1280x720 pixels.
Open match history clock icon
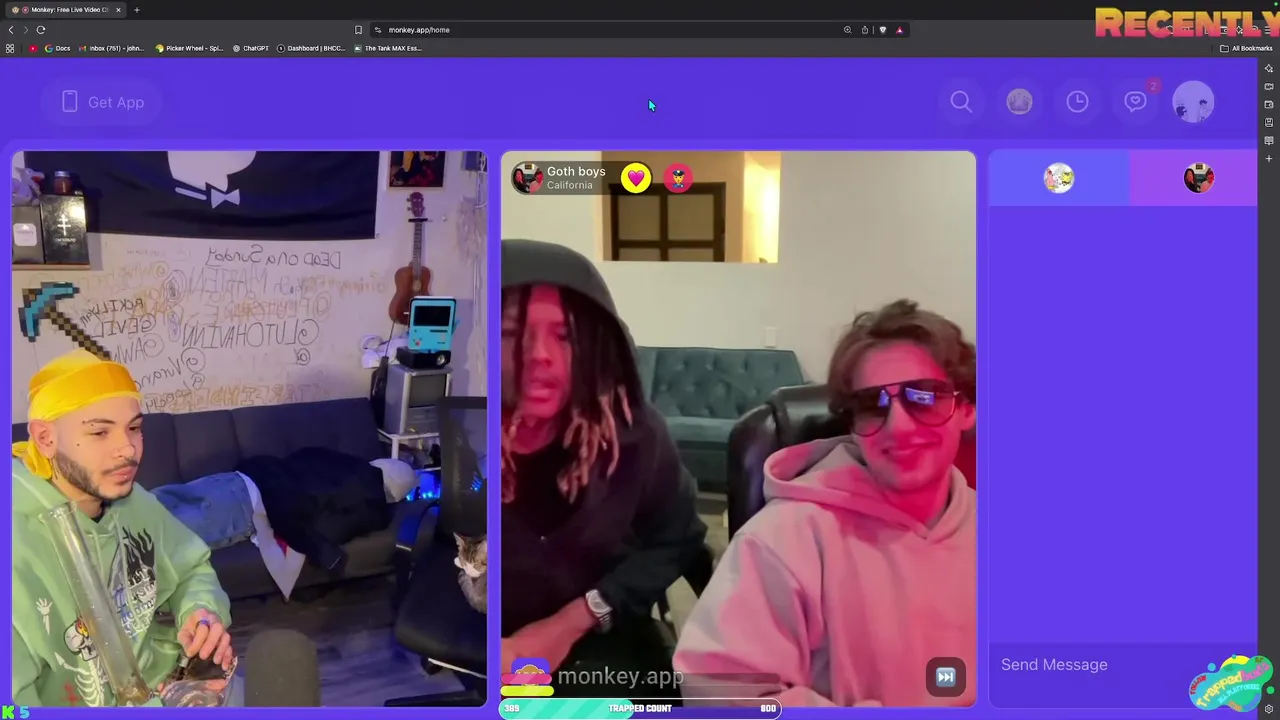point(1077,102)
